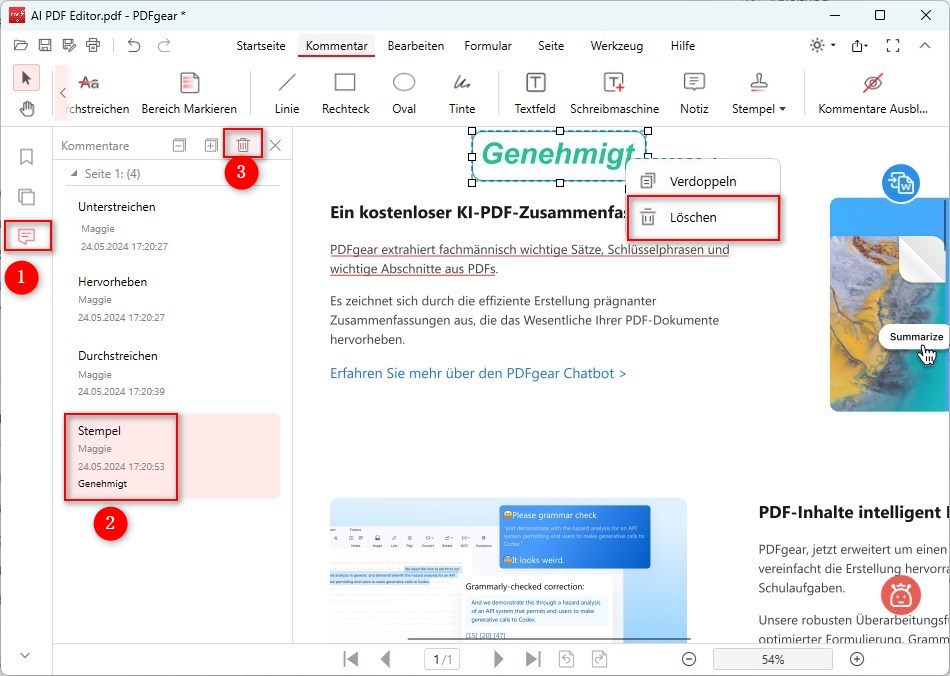Select the Rechteck shape tool

(345, 93)
